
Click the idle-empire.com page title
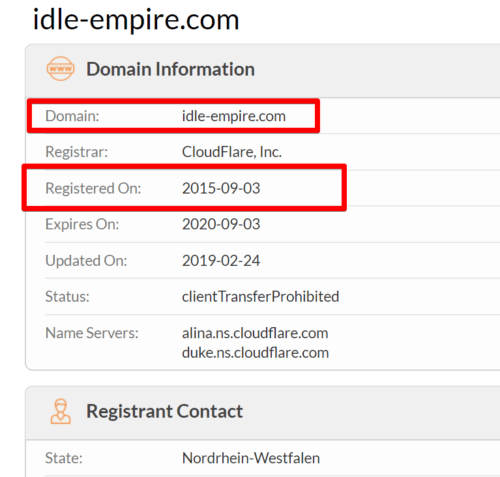pyautogui.click(x=136, y=20)
